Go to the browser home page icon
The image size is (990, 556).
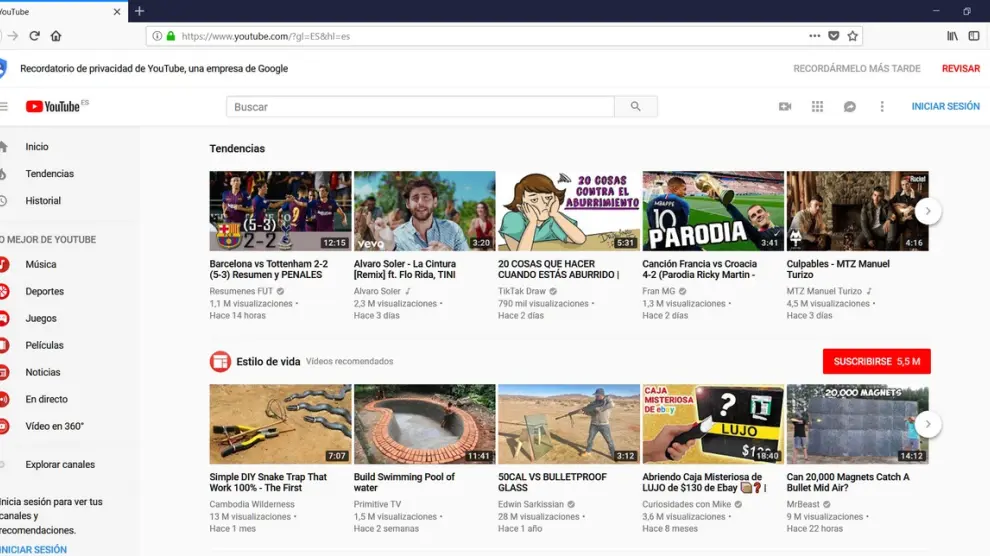pos(56,36)
